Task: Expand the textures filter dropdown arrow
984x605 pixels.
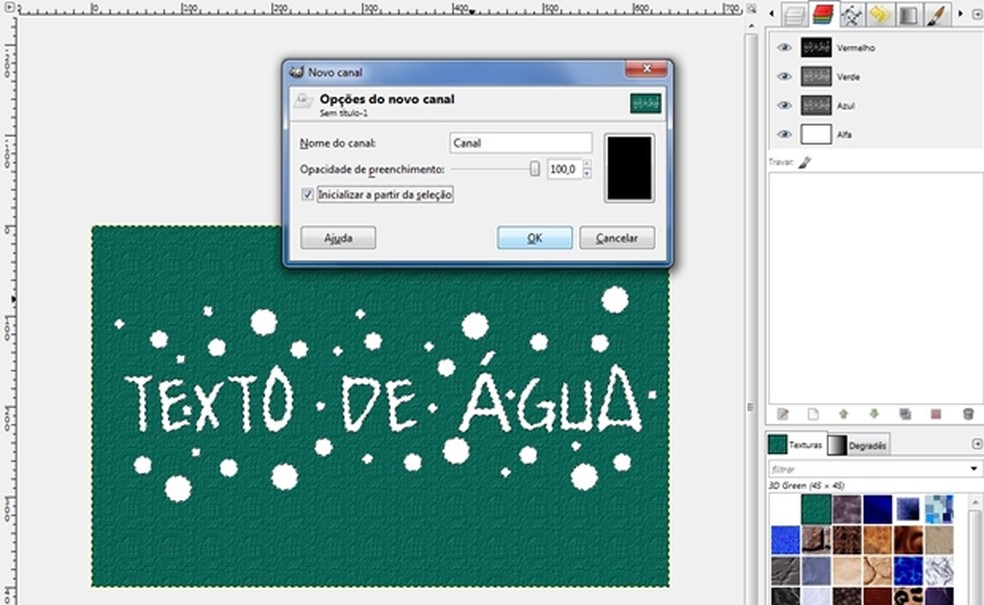Action: (974, 469)
